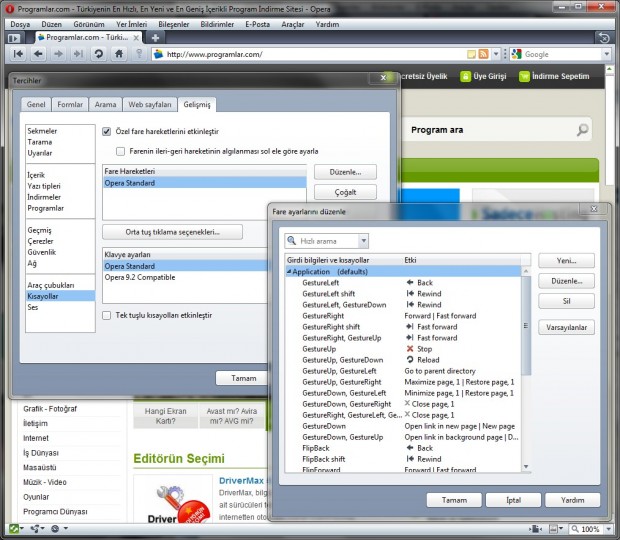This screenshot has height=540, width=620.
Task: Open the Home page icon
Action: 119,54
